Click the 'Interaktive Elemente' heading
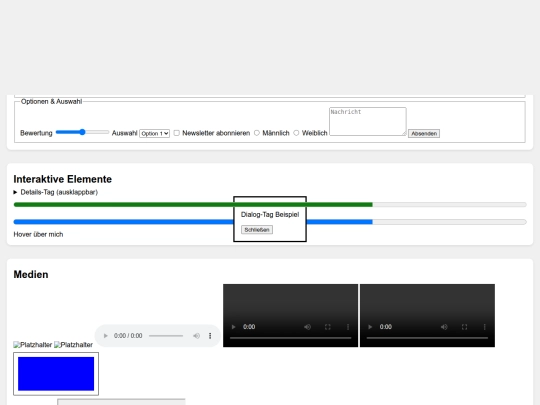 pos(63,179)
